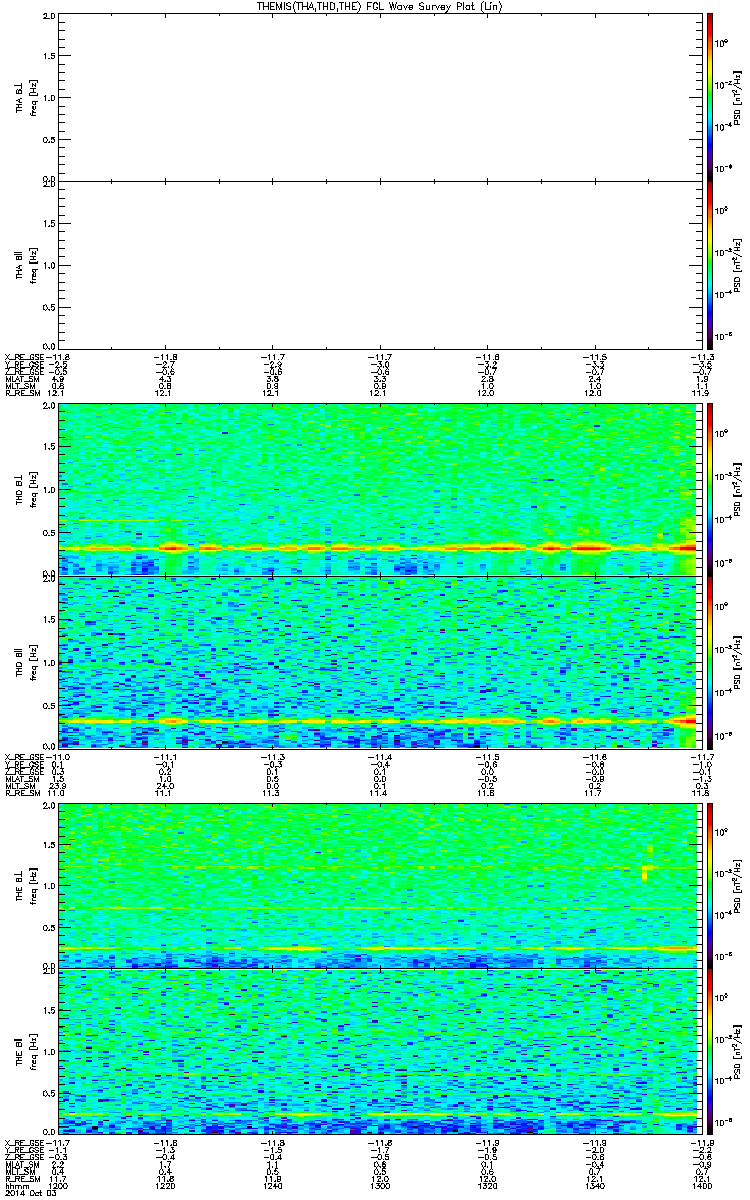This screenshot has height=1200, width=750.
Task: Click the THA BL freq [Hz] axis label
Action: tap(33, 97)
